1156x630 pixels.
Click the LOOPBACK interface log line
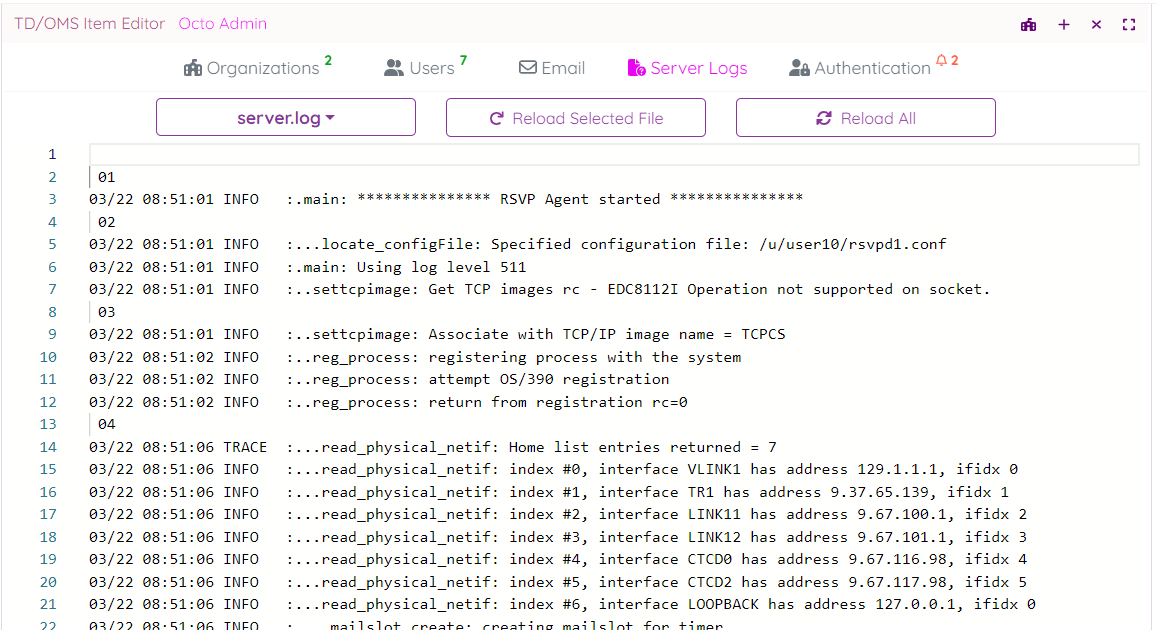click(562, 604)
